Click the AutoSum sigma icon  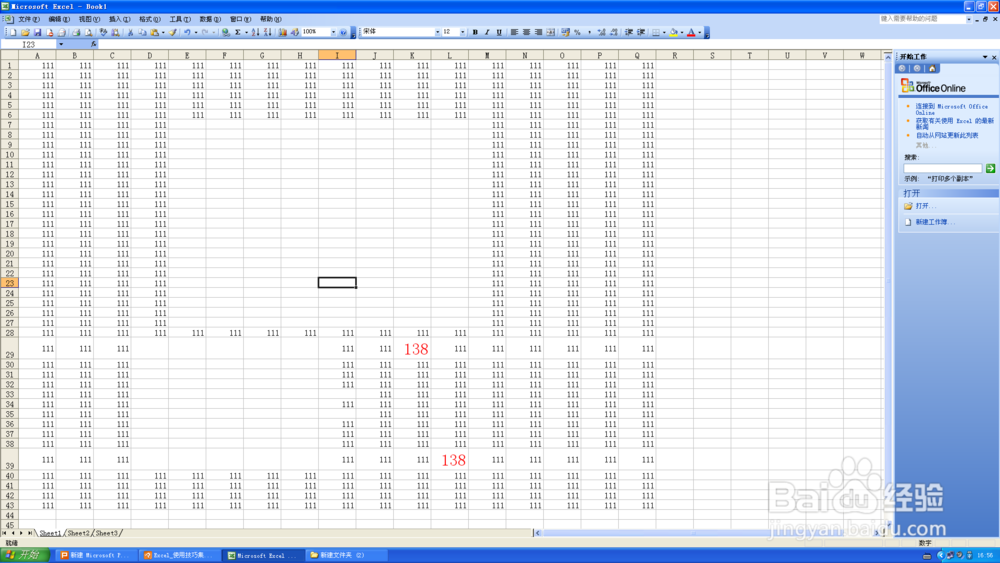tap(237, 32)
